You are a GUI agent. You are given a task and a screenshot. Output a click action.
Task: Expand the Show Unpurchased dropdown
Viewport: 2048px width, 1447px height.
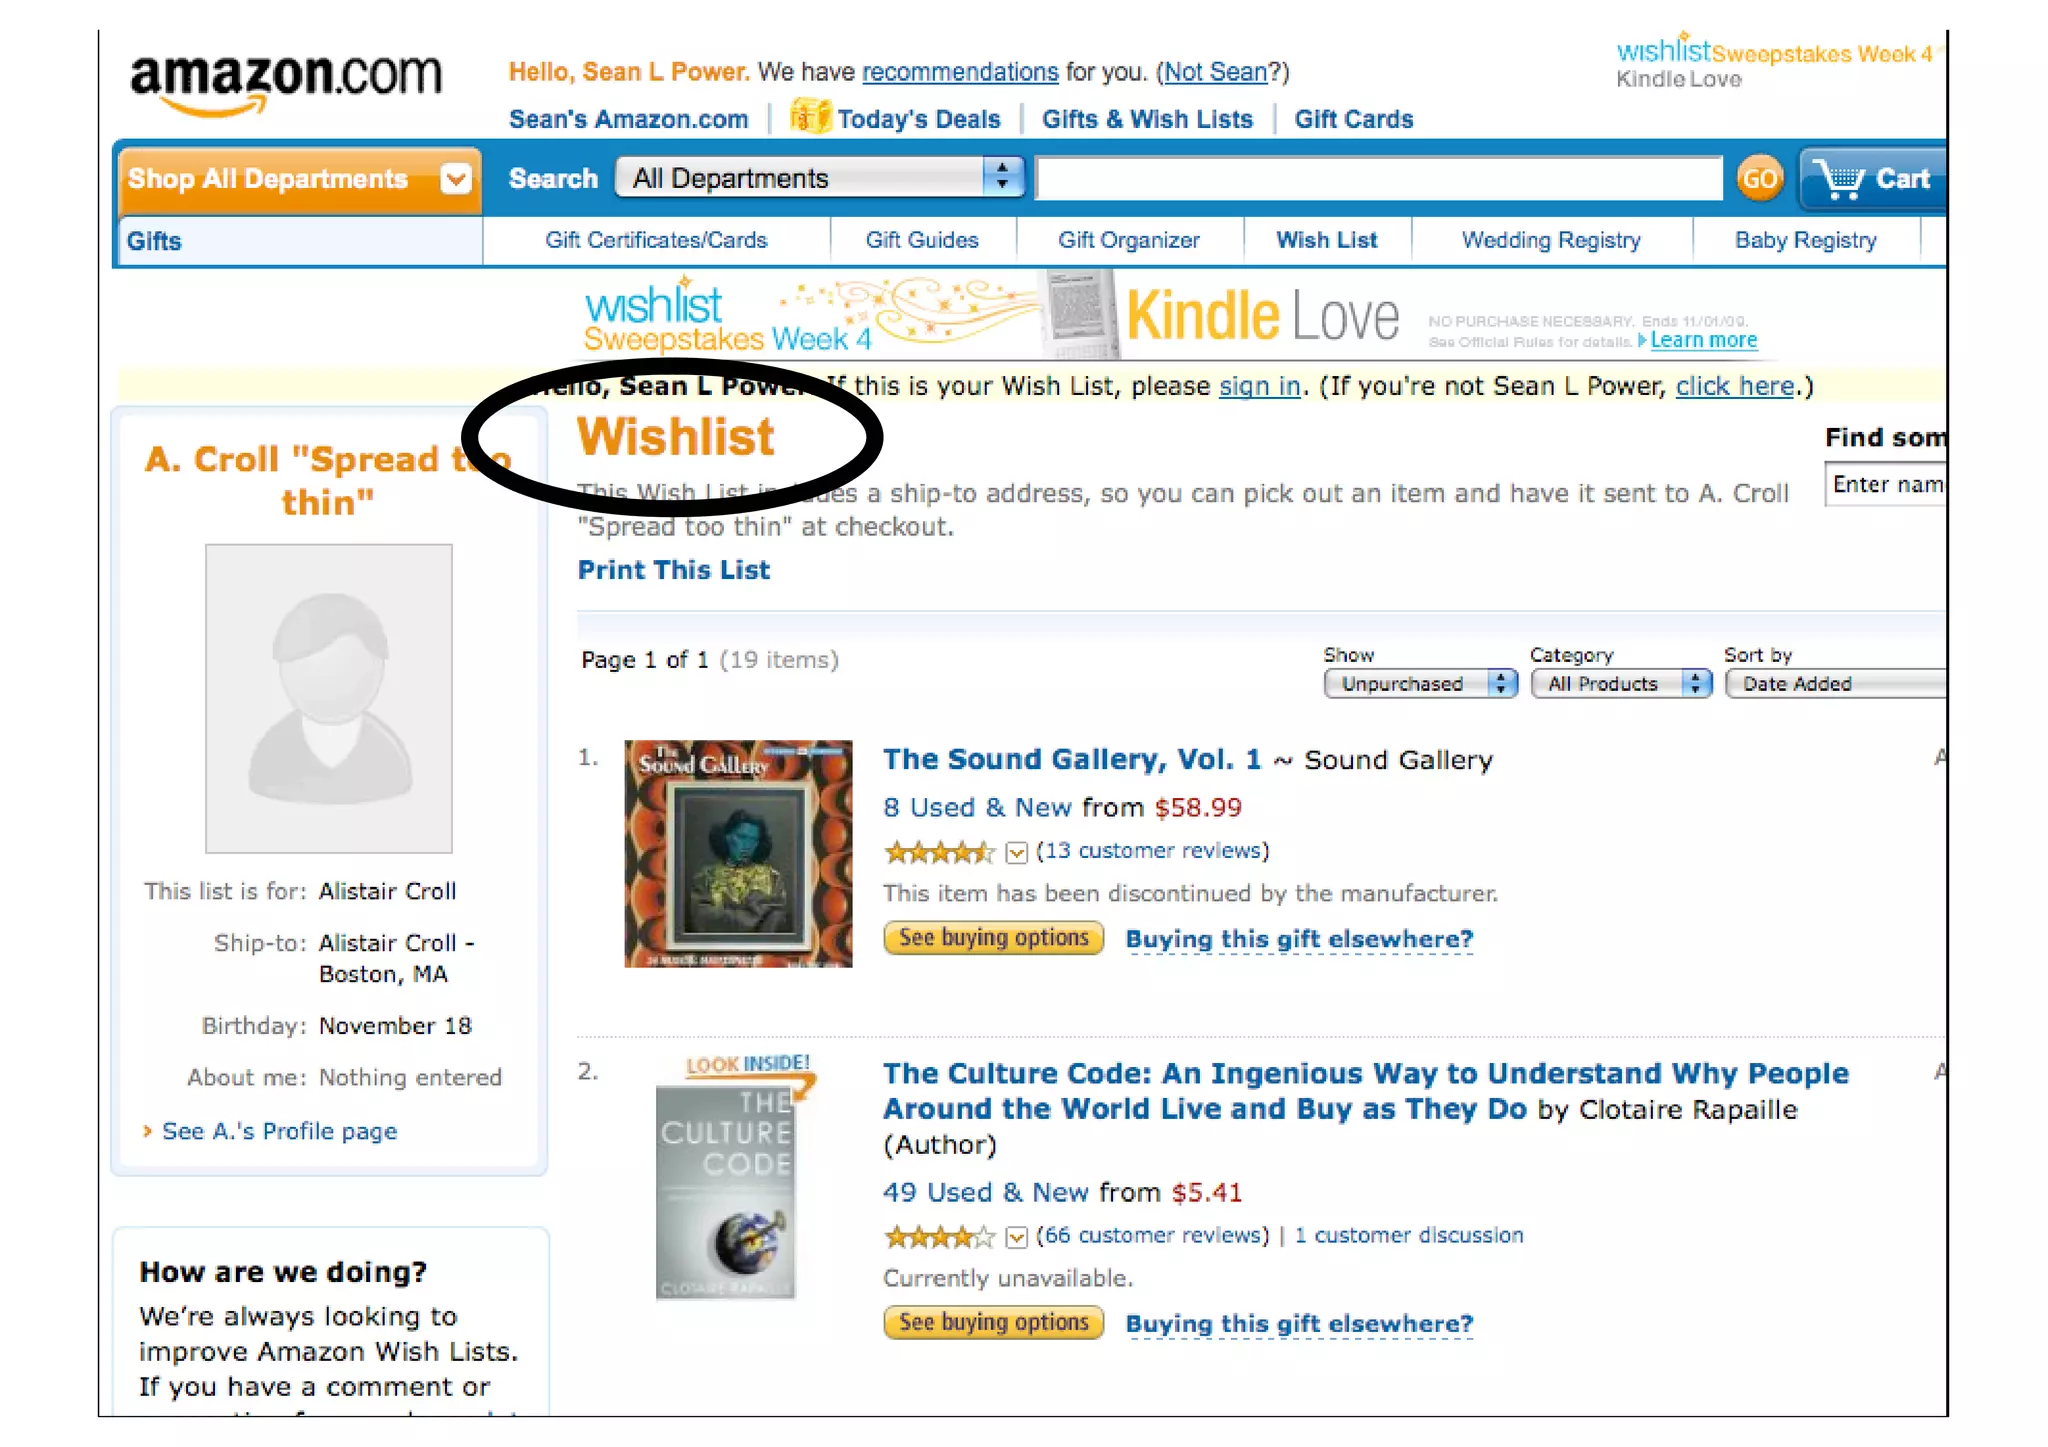coord(1420,683)
